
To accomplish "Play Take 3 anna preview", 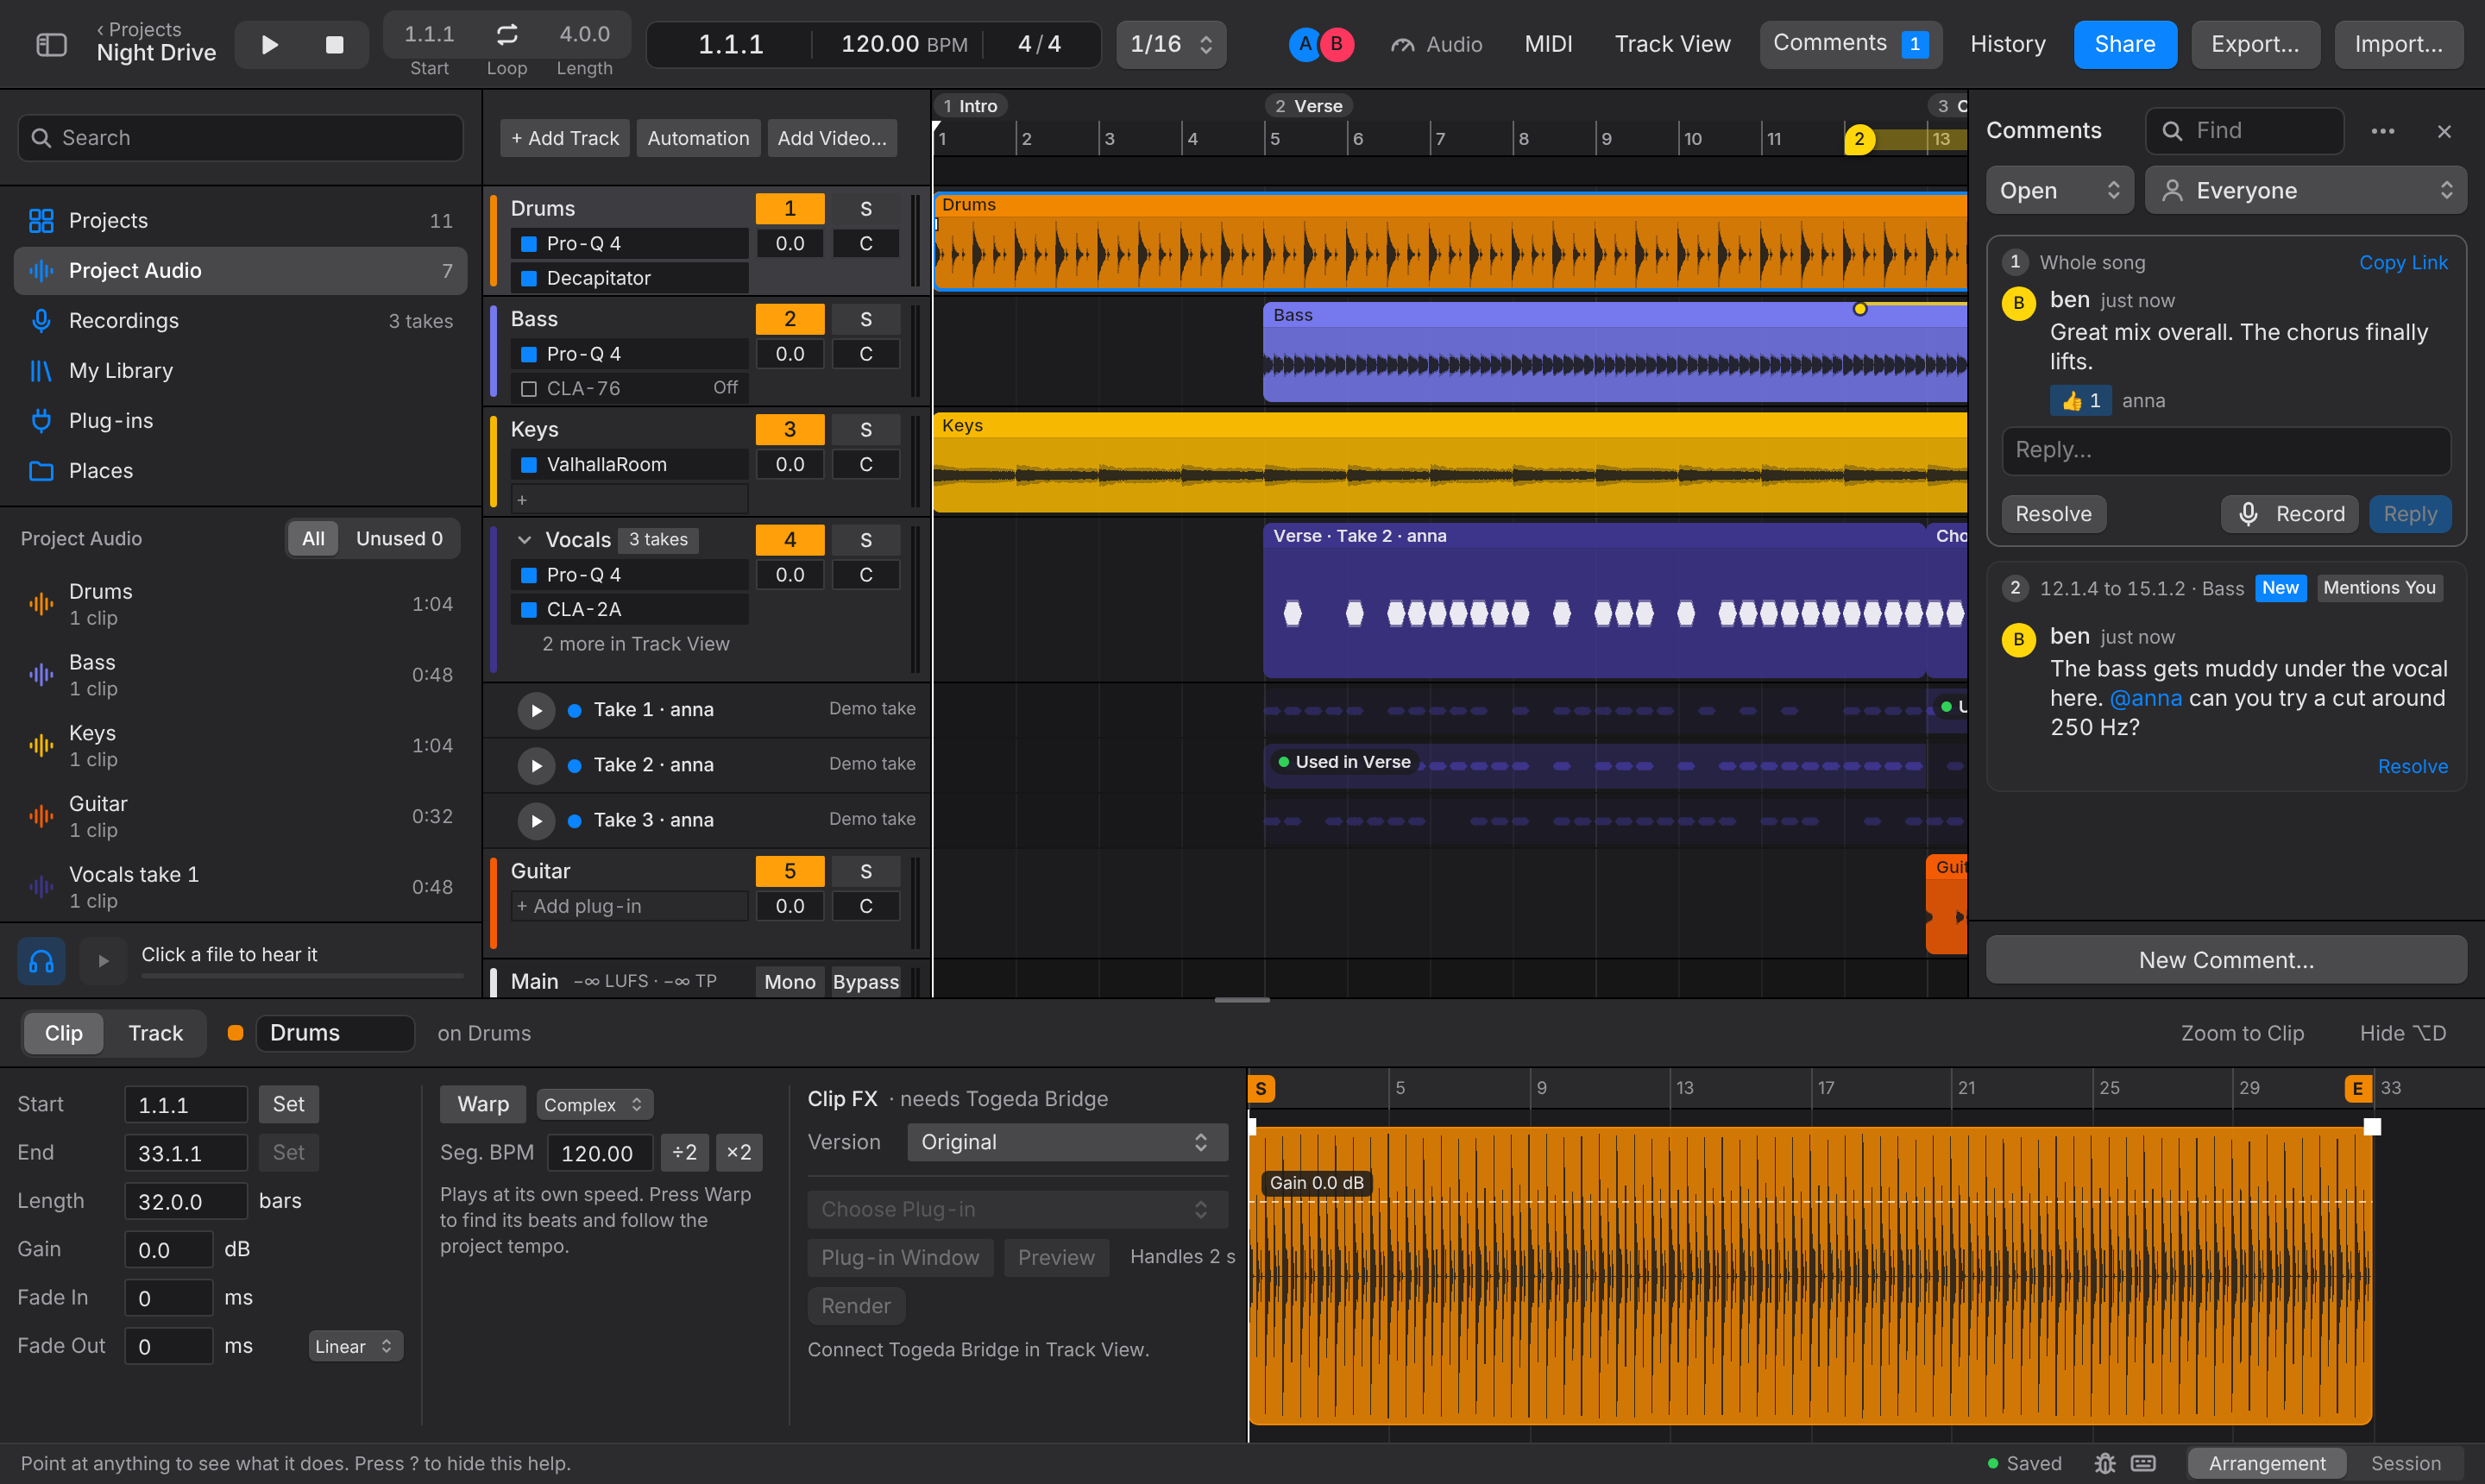I will (x=536, y=821).
